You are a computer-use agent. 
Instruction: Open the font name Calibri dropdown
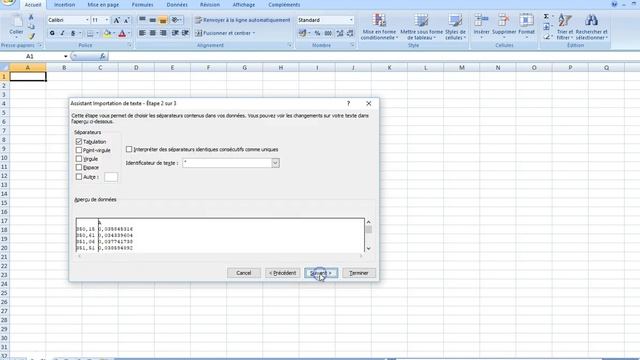pyautogui.click(x=87, y=20)
